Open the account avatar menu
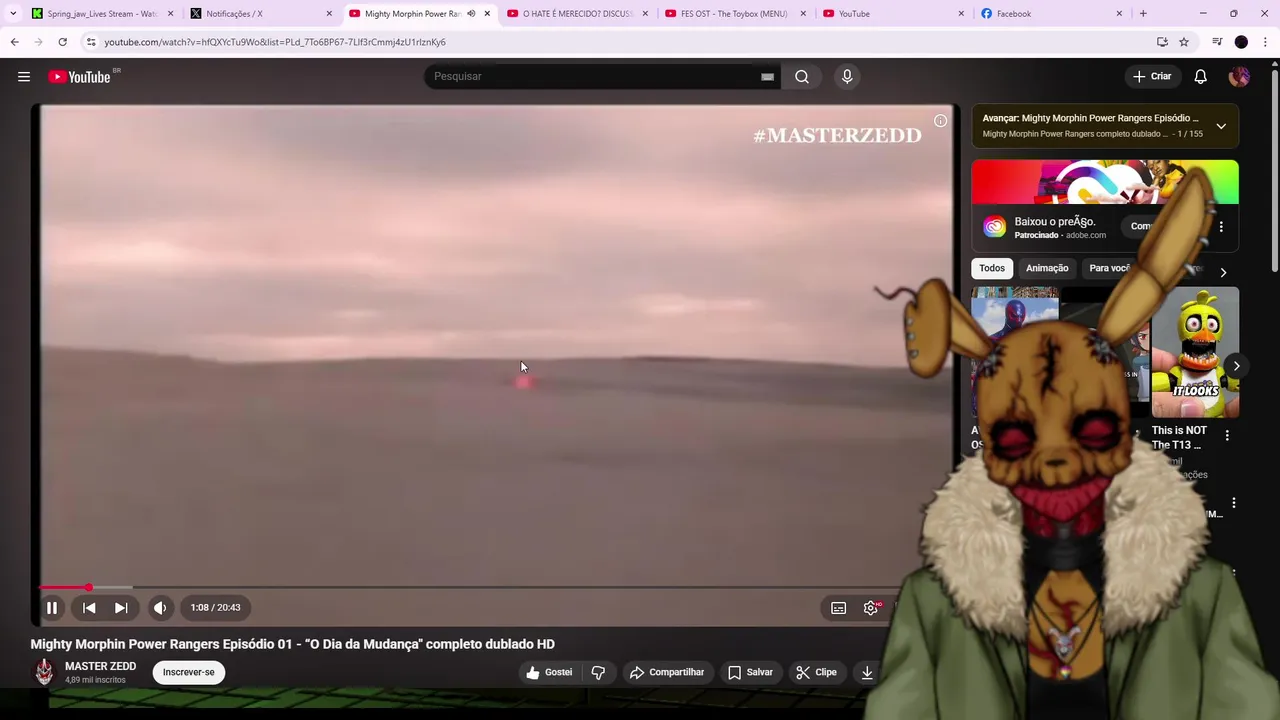 (x=1239, y=77)
